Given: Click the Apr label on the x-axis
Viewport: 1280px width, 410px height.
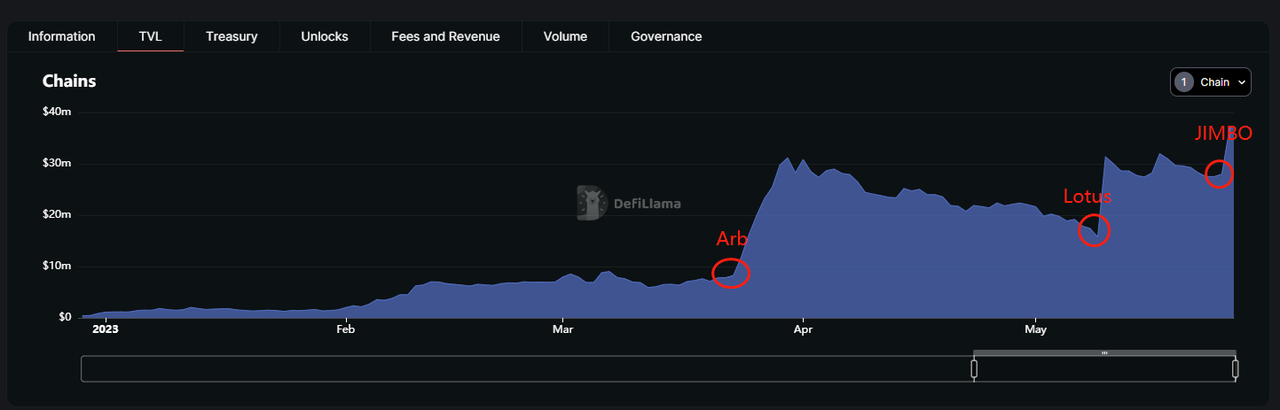Looking at the screenshot, I should tap(801, 328).
